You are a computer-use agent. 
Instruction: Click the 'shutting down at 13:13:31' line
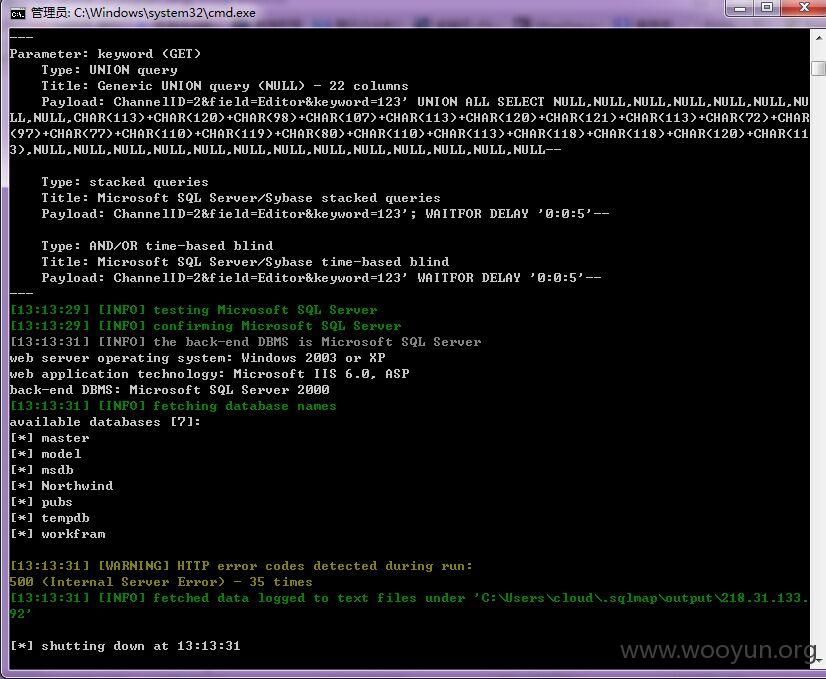click(x=125, y=646)
